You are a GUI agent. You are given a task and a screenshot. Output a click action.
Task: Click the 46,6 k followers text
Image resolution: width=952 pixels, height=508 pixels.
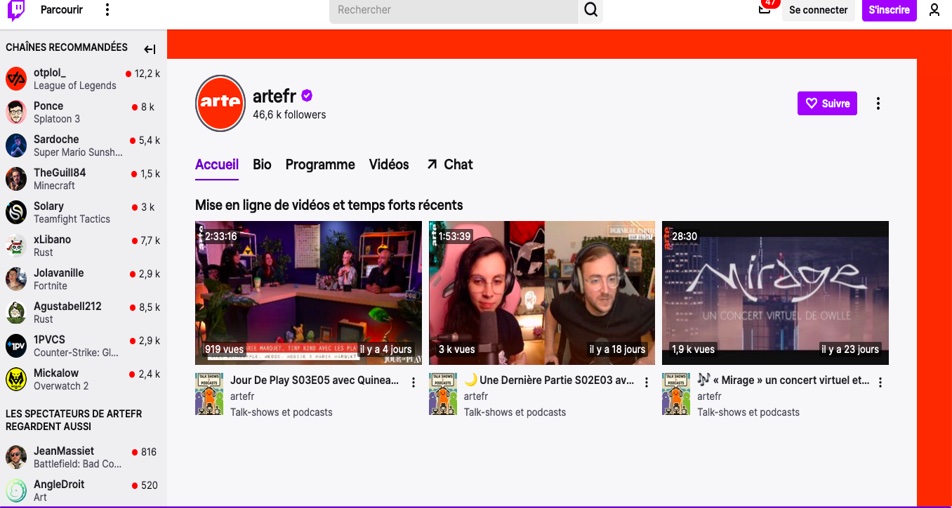coord(289,115)
